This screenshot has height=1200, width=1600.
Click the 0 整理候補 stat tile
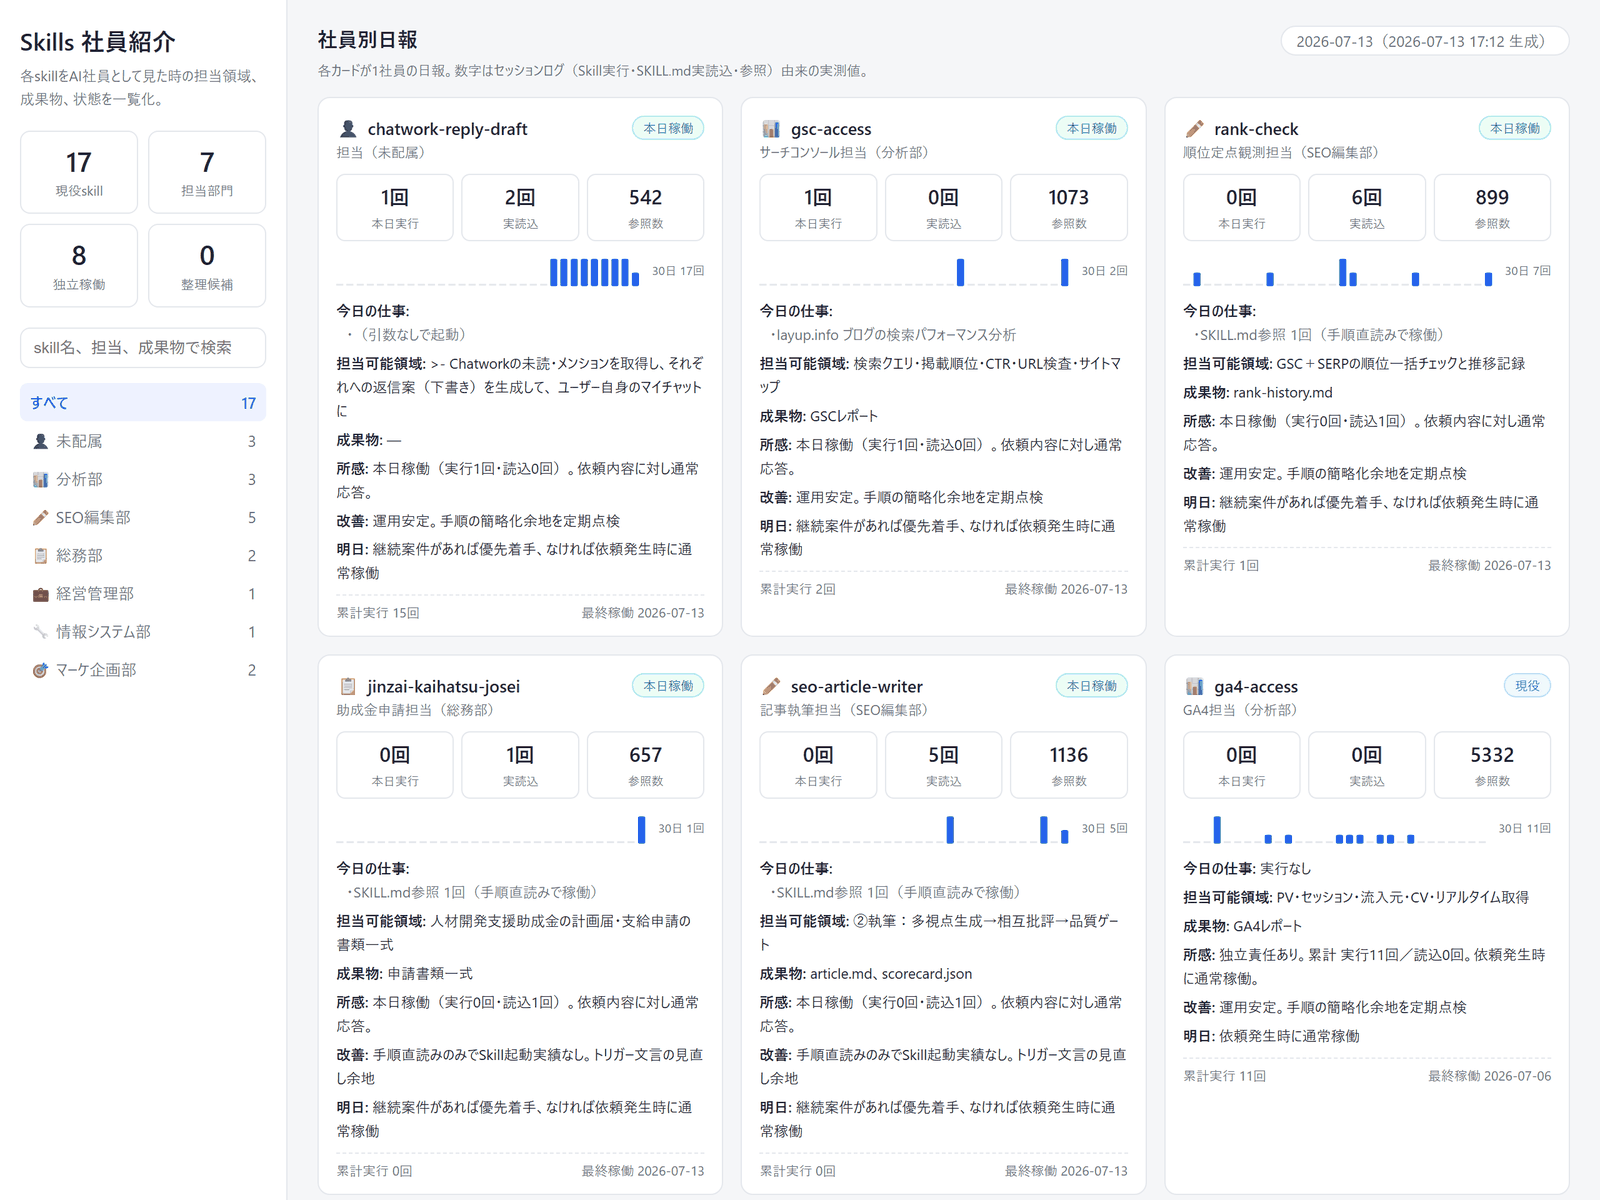click(x=207, y=265)
